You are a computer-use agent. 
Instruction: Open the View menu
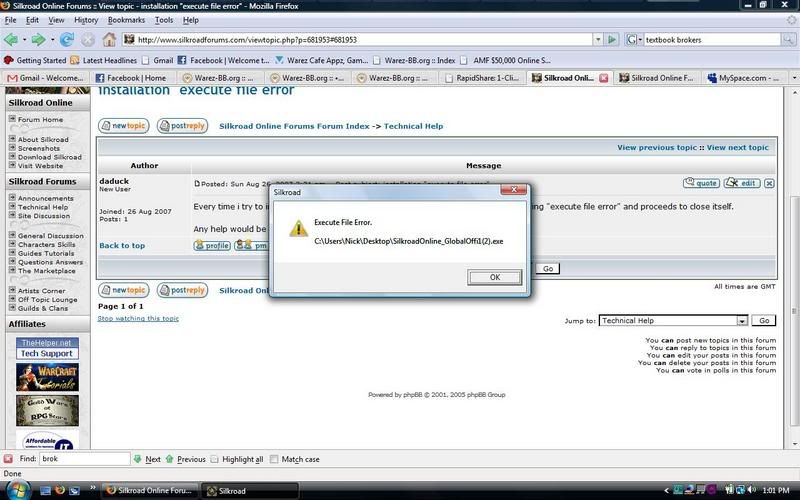coord(56,20)
